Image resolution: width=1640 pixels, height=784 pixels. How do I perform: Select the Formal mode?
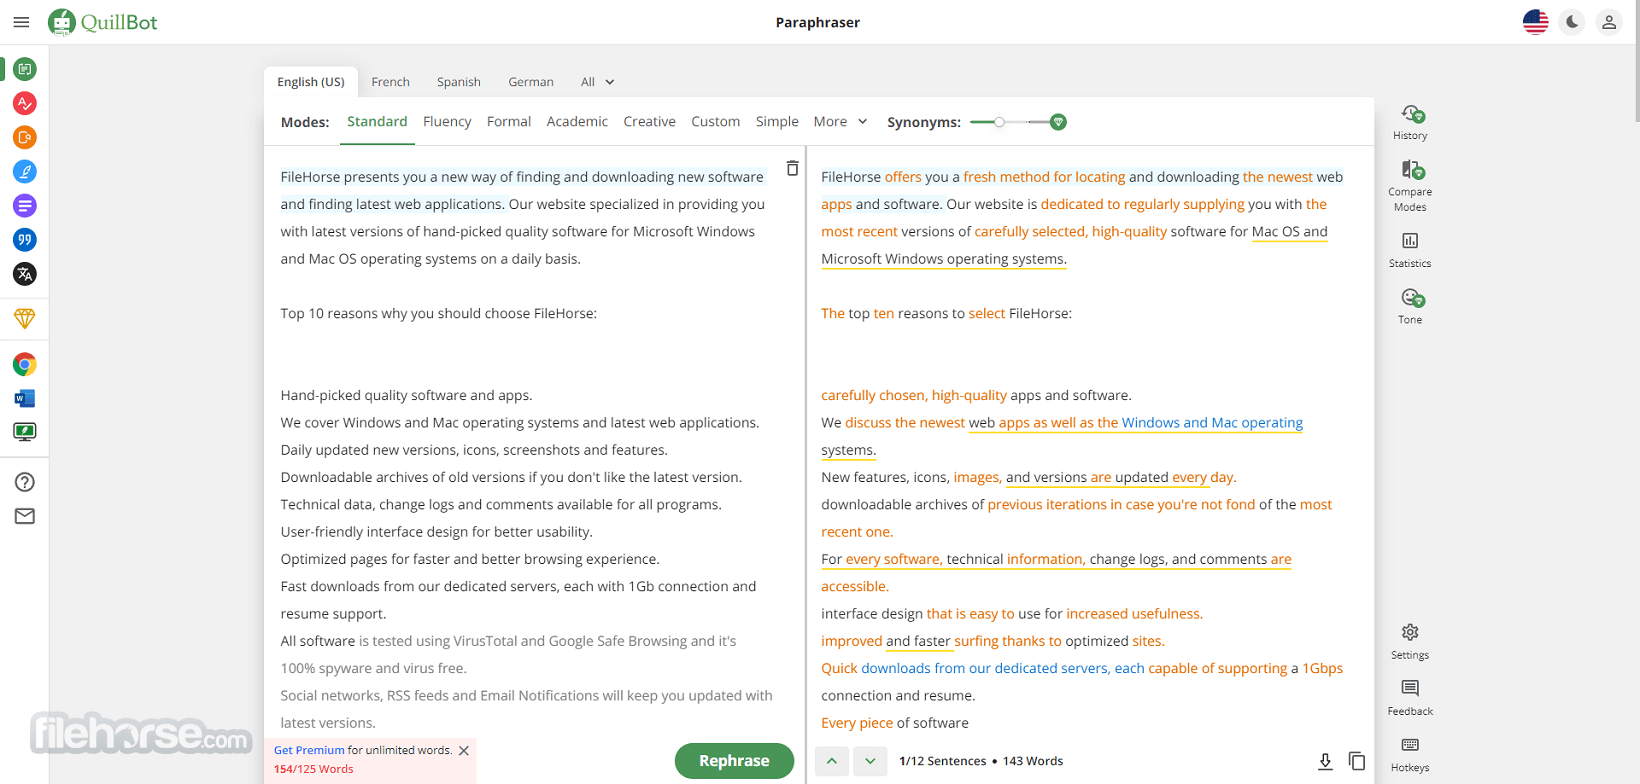[509, 122]
